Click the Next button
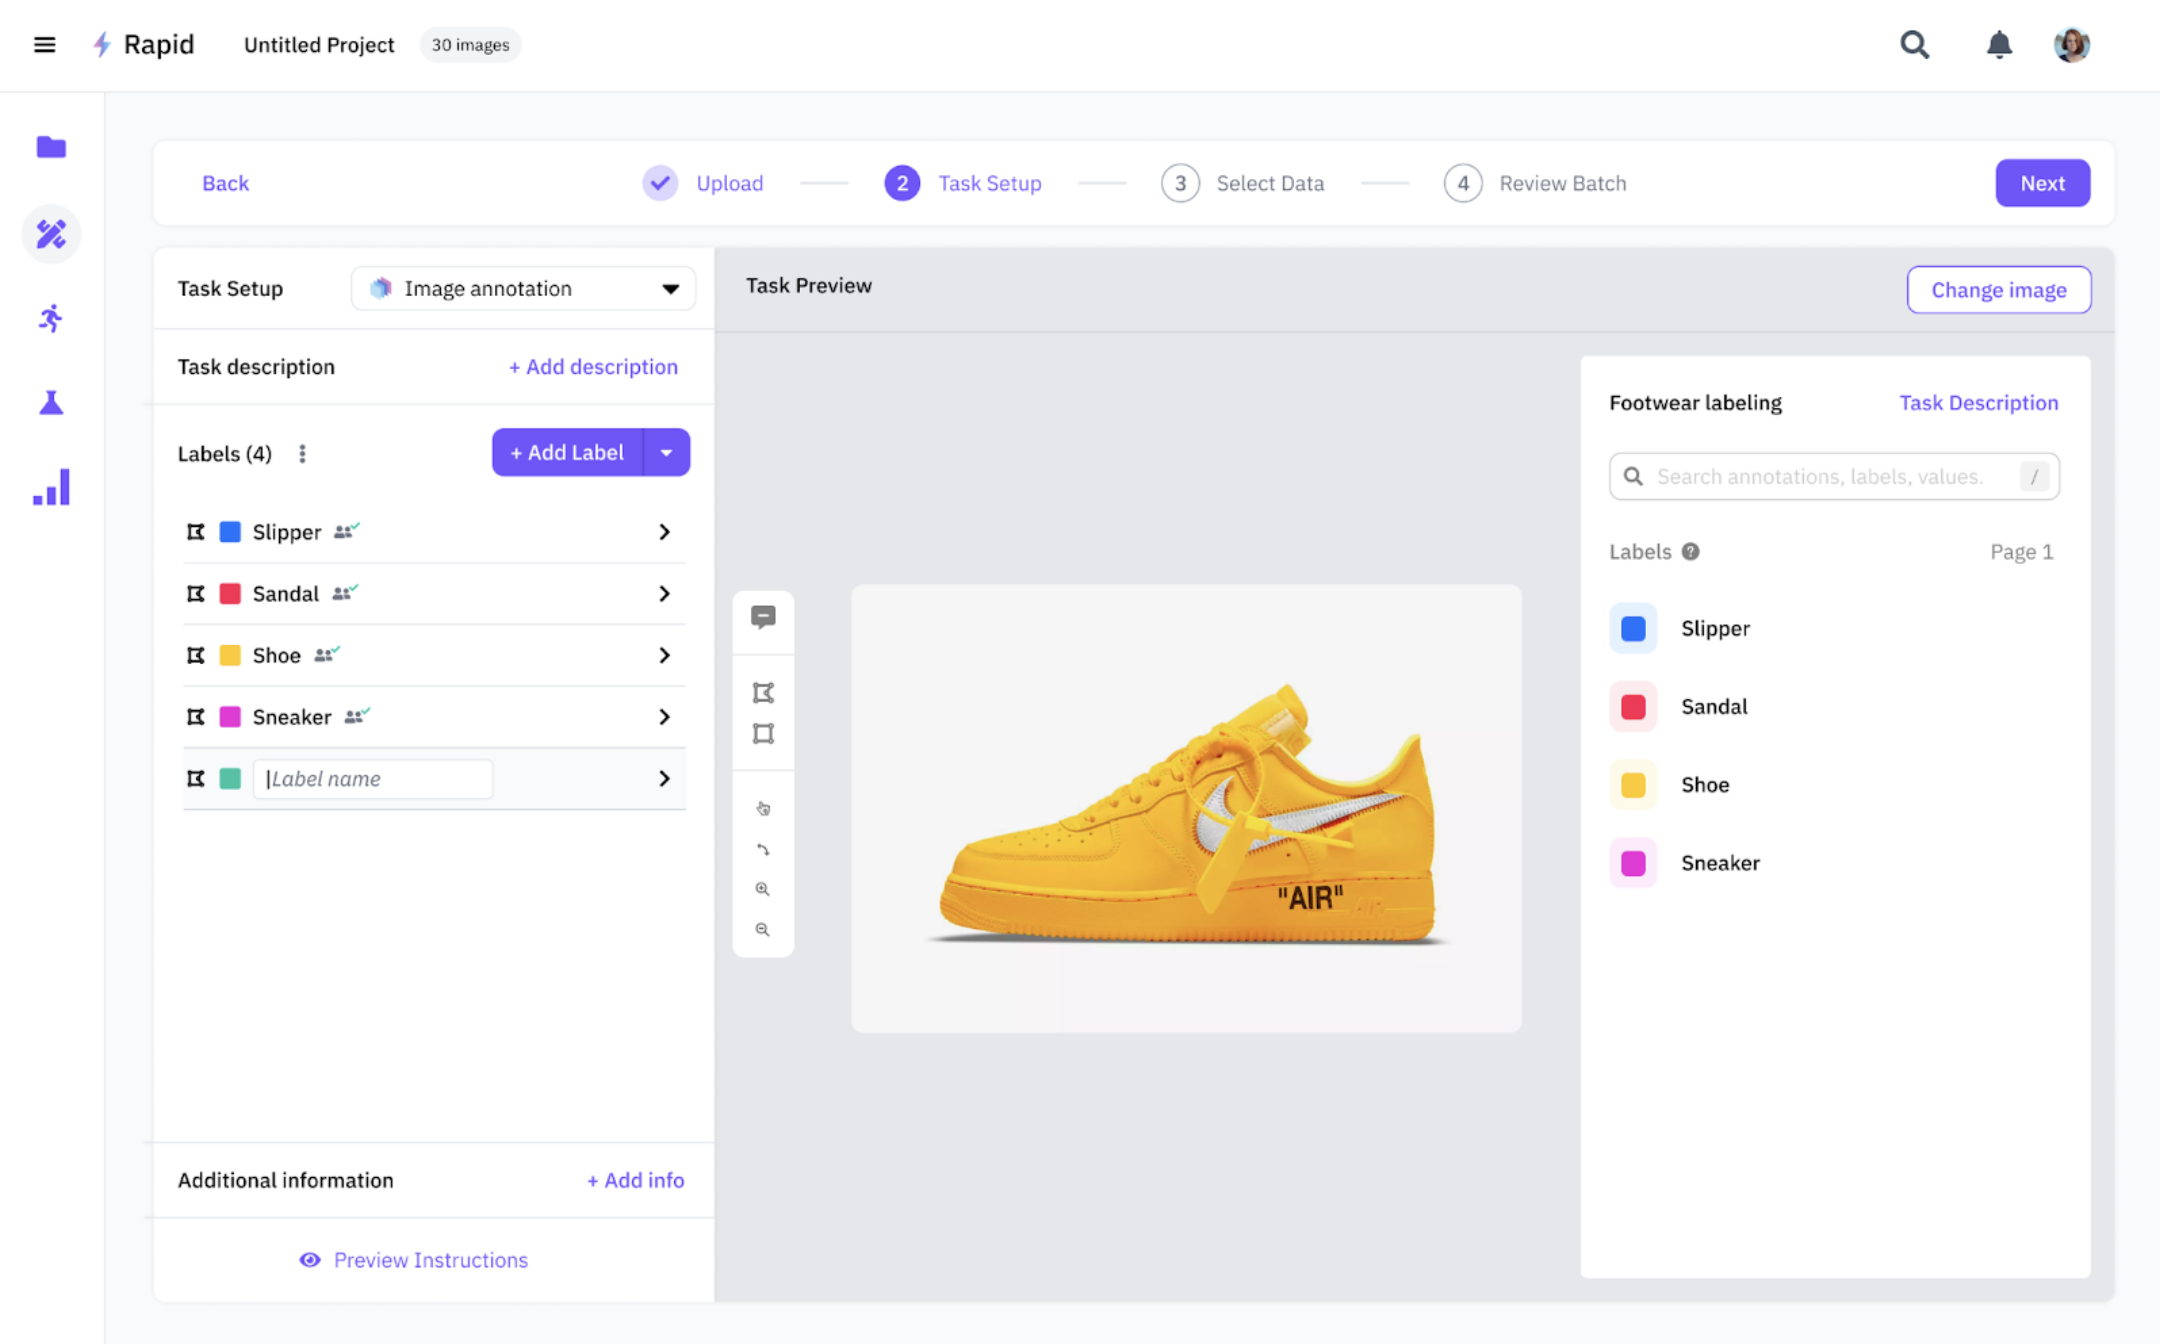The width and height of the screenshot is (2160, 1344). (x=2042, y=183)
